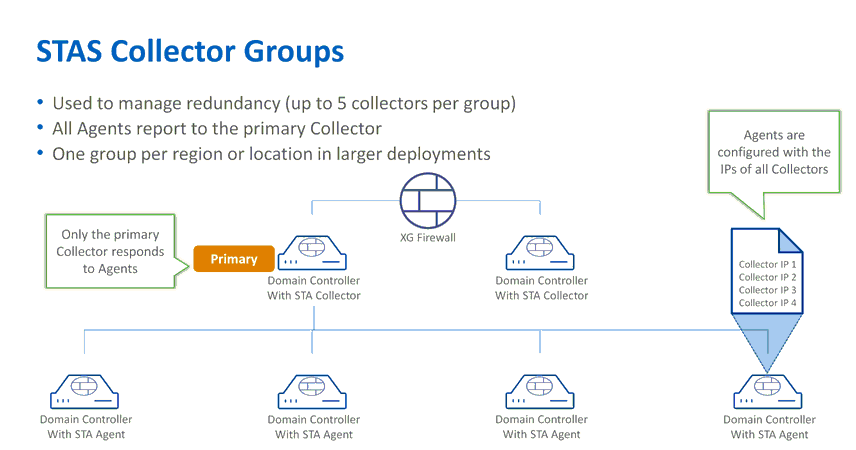
Task: Click 'All Agents report to the primary Collector' text
Action: tap(217, 128)
